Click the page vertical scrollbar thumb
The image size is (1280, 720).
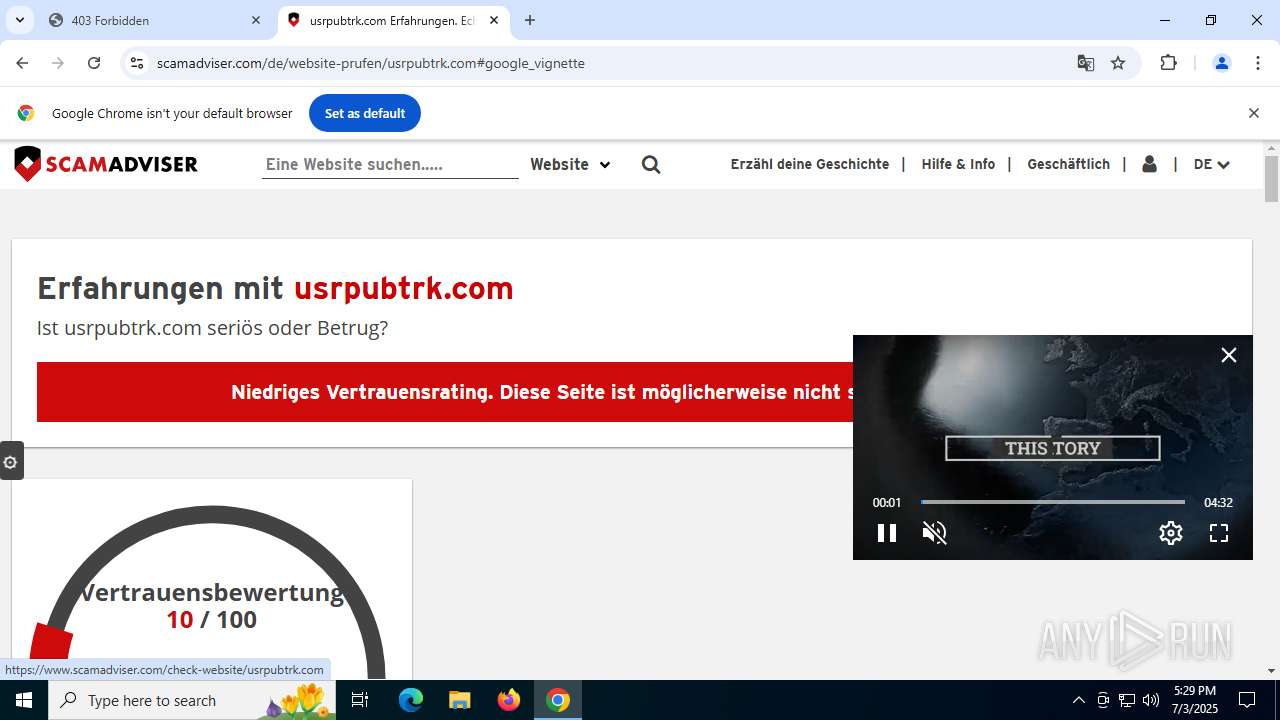point(1271,179)
